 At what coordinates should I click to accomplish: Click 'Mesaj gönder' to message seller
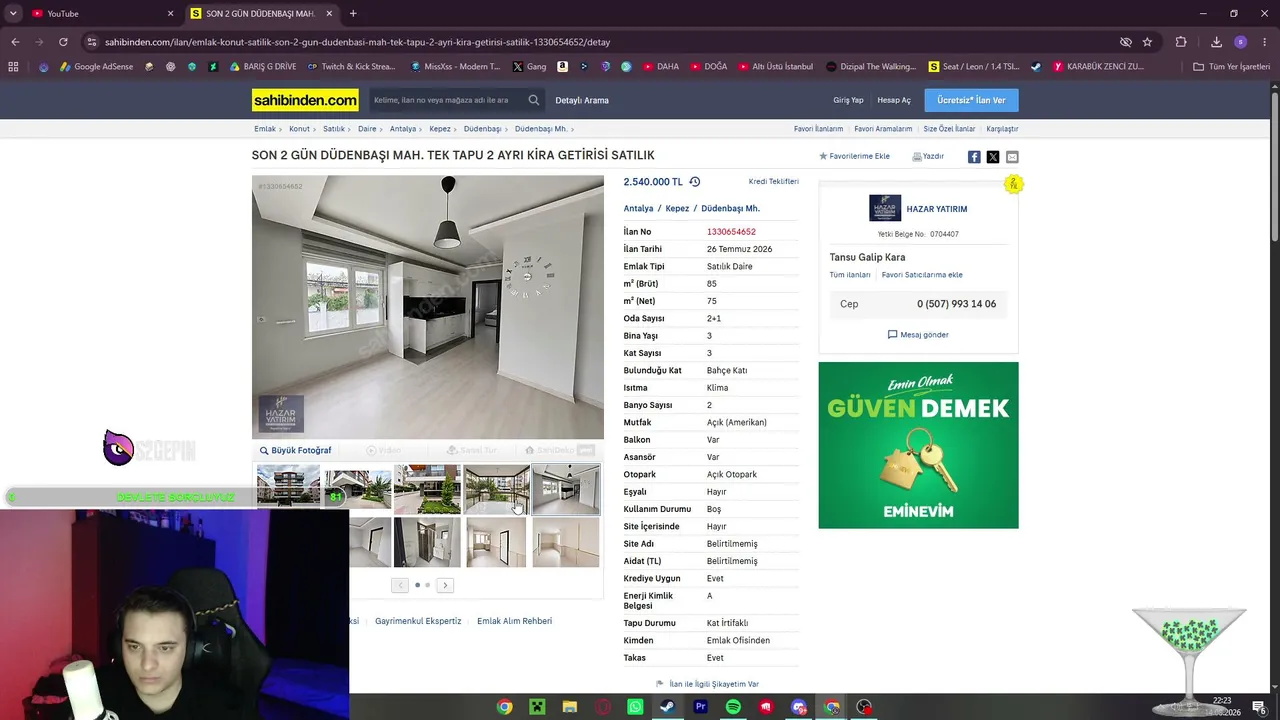point(918,335)
